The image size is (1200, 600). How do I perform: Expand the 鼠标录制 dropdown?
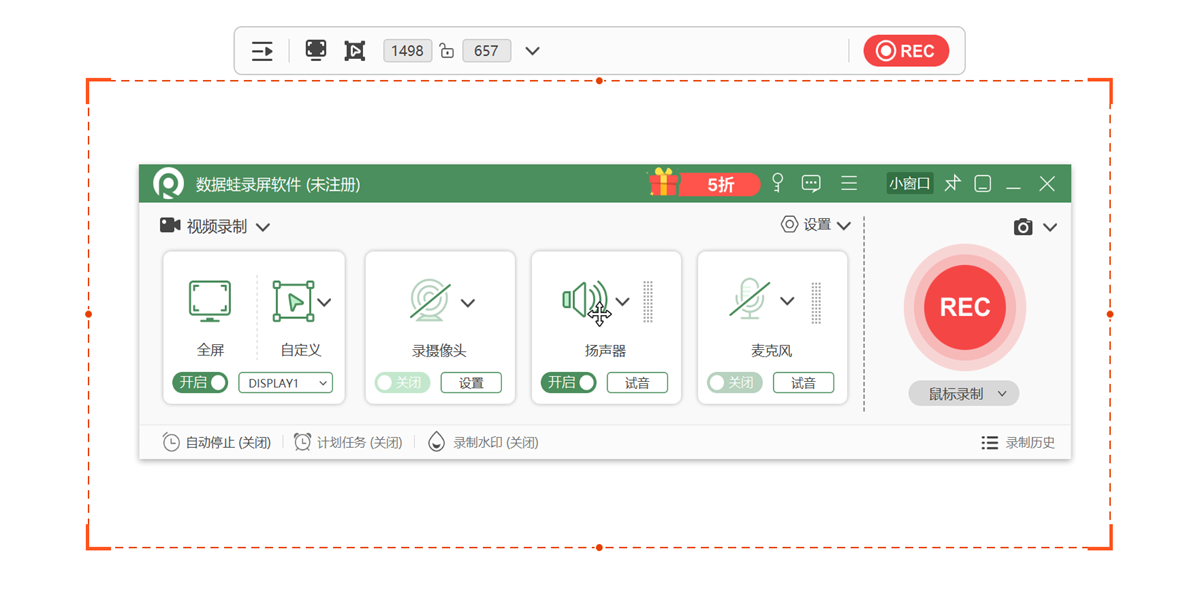(x=964, y=394)
